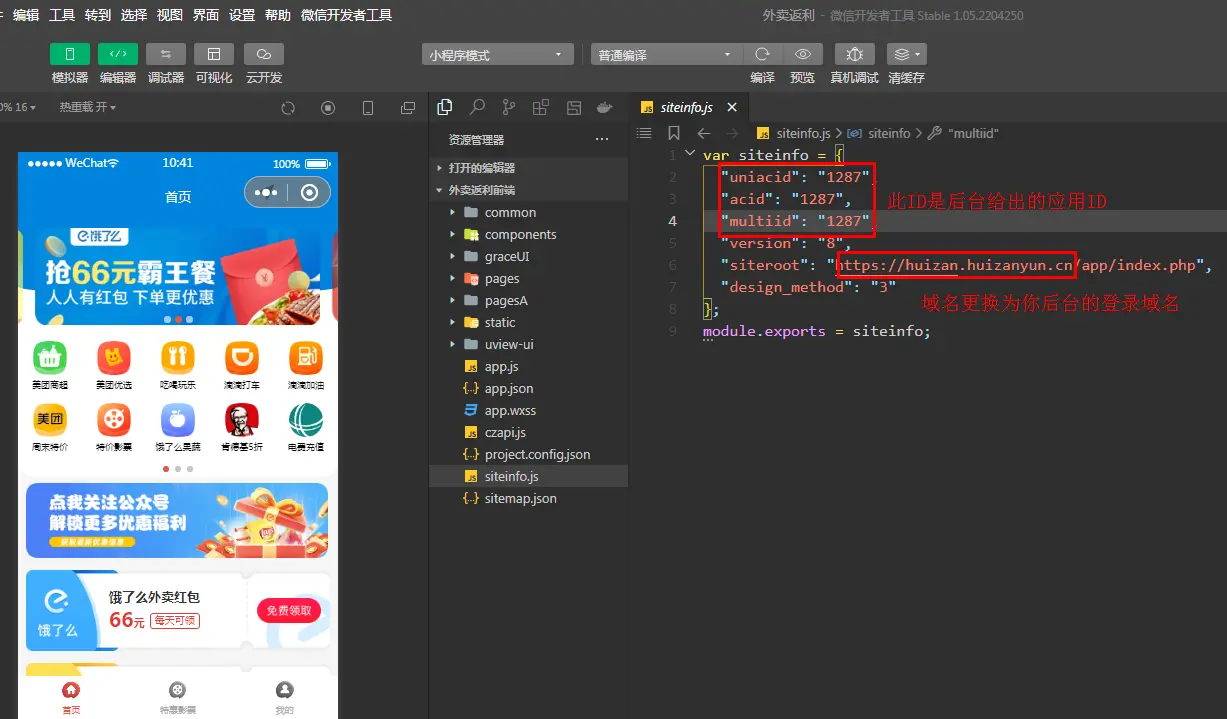The height and width of the screenshot is (719, 1227).
Task: Open the 工具 menu
Action: point(62,15)
